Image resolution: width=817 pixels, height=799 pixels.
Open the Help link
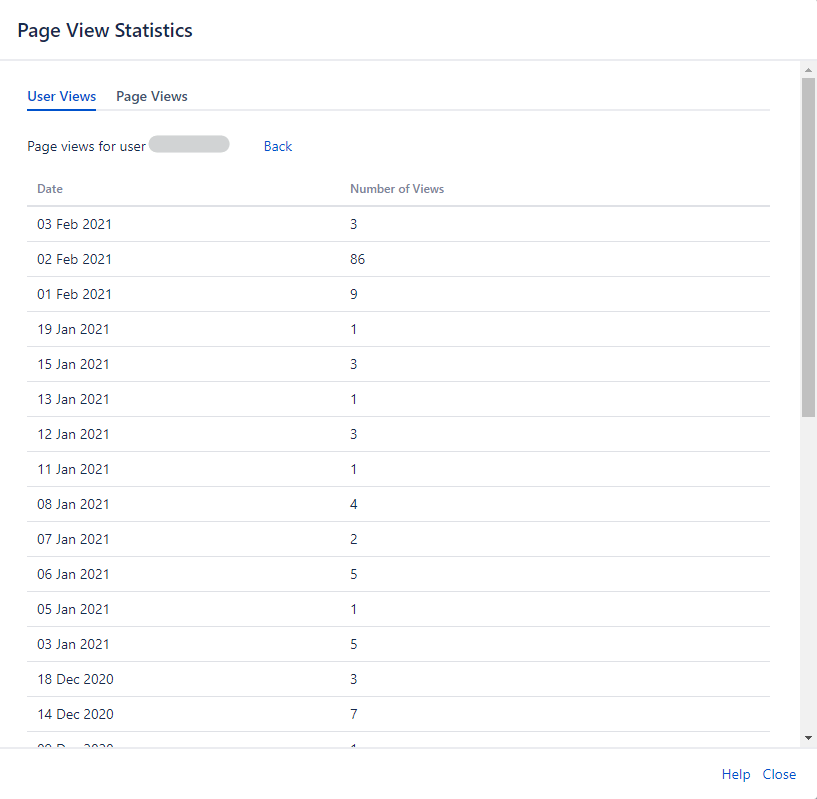735,774
